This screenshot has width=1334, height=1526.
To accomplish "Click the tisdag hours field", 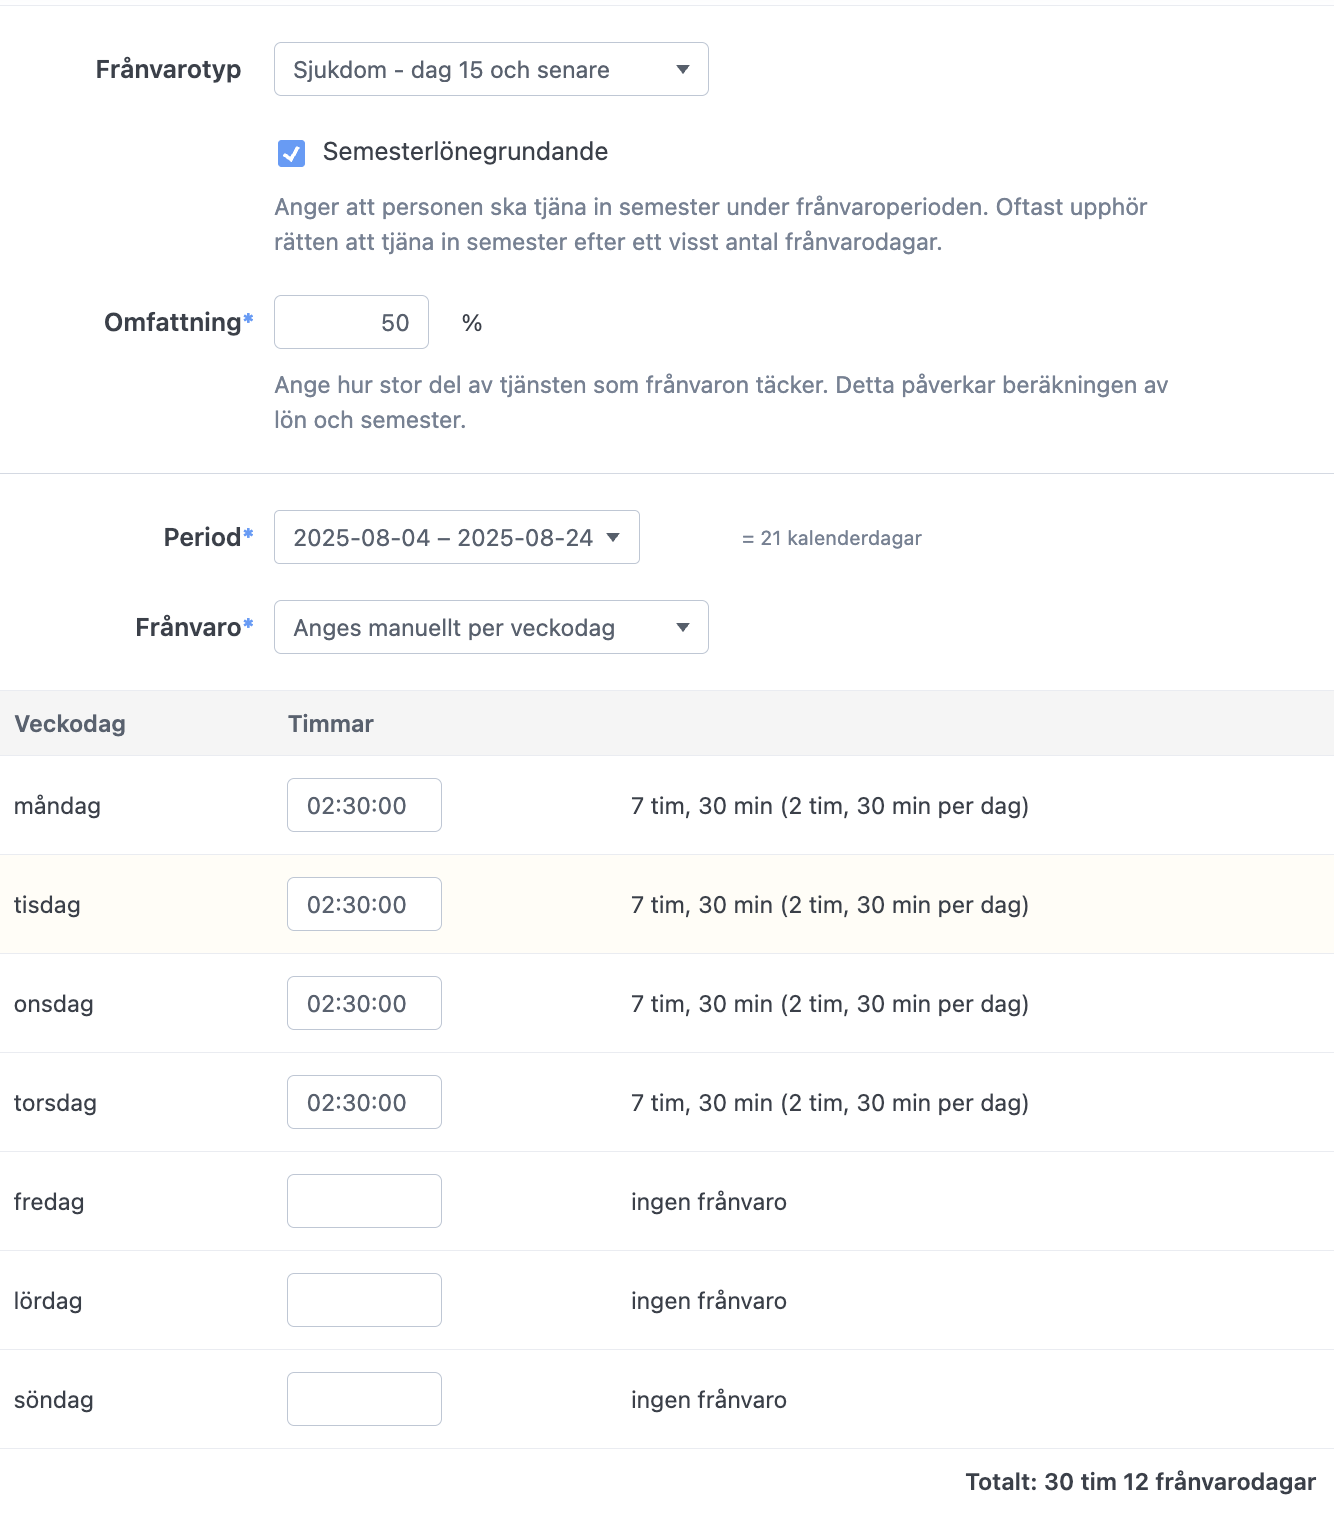I will [364, 904].
